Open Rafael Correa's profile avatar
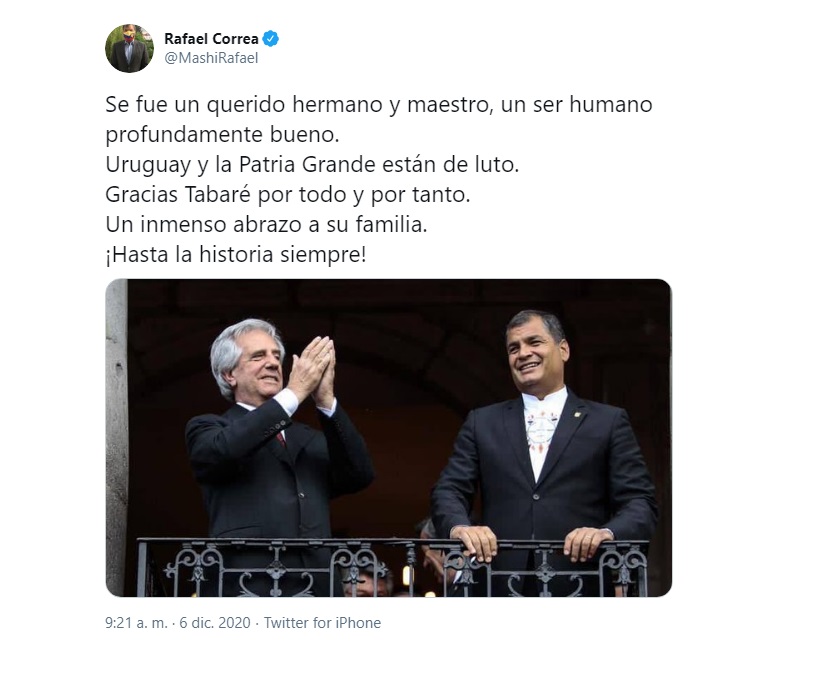Screen dimensions: 816x677 pyautogui.click(x=129, y=48)
